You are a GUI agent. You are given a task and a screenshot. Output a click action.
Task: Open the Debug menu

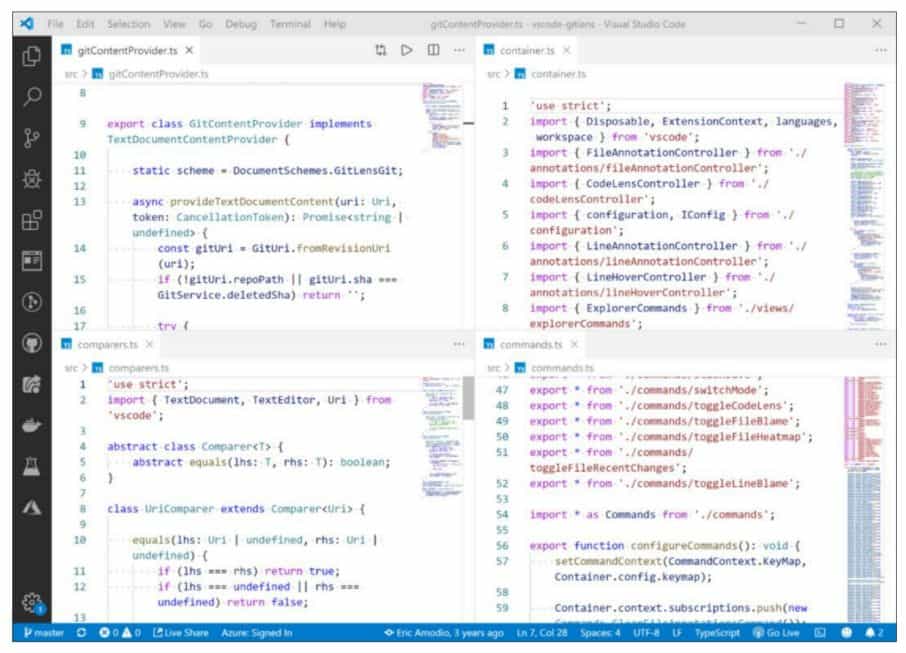(x=241, y=24)
